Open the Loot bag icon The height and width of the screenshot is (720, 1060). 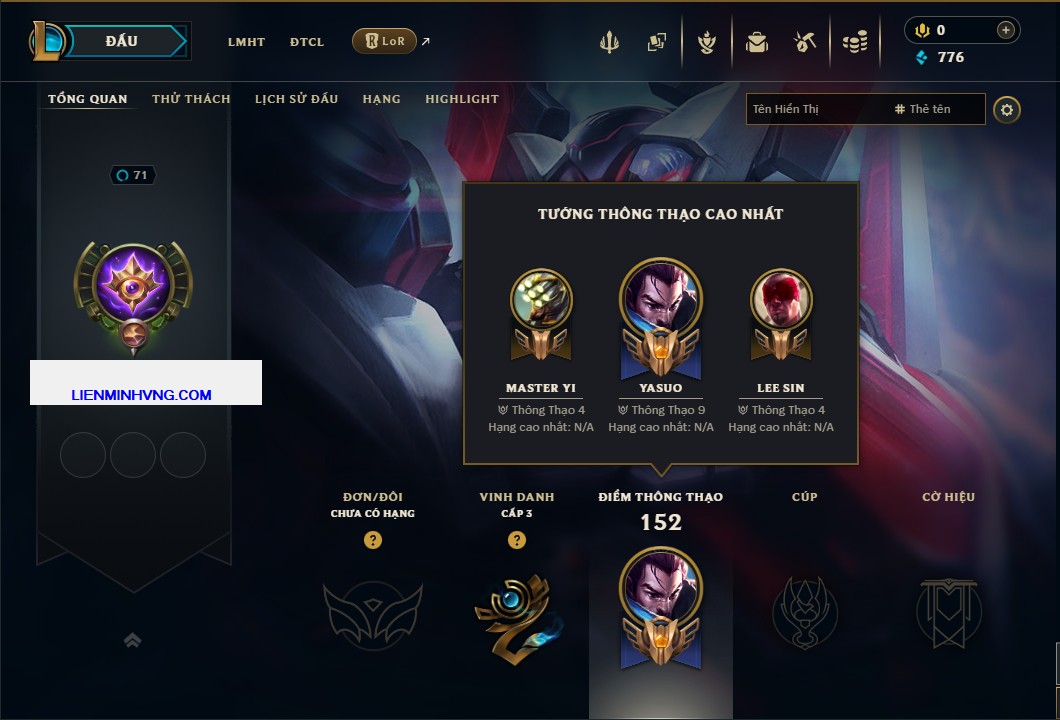click(756, 43)
